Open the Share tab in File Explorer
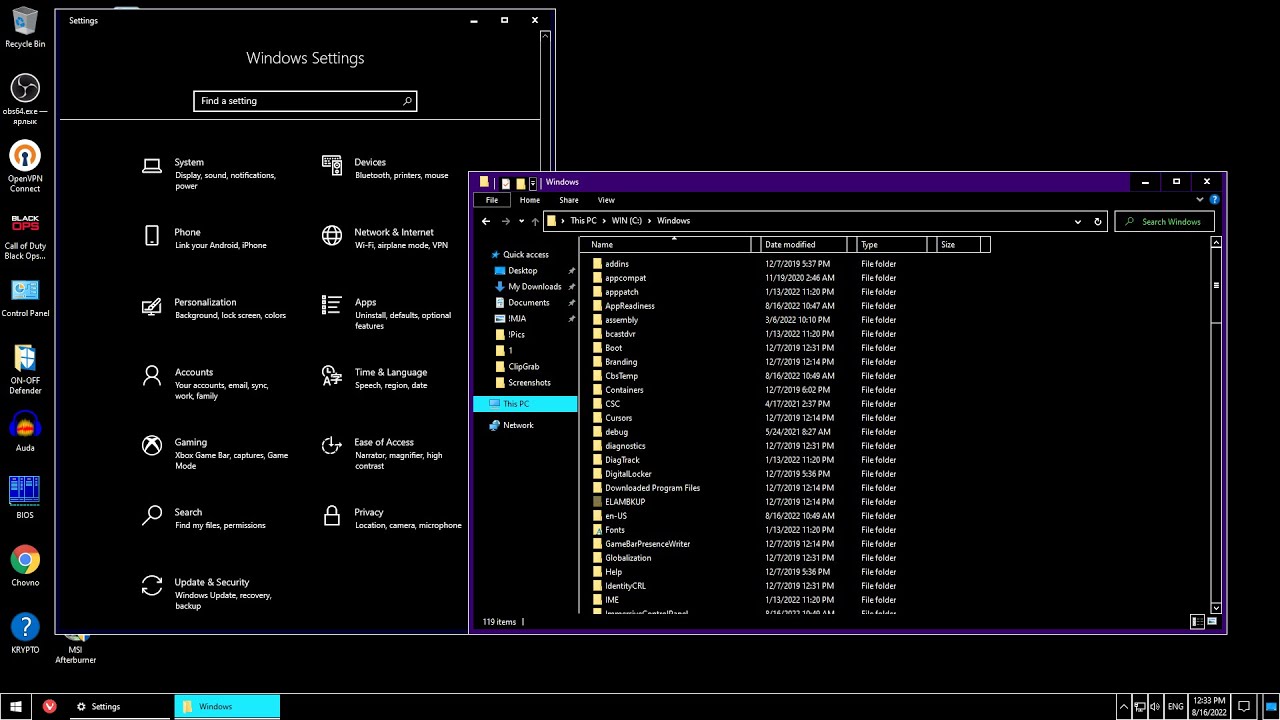 [568, 200]
